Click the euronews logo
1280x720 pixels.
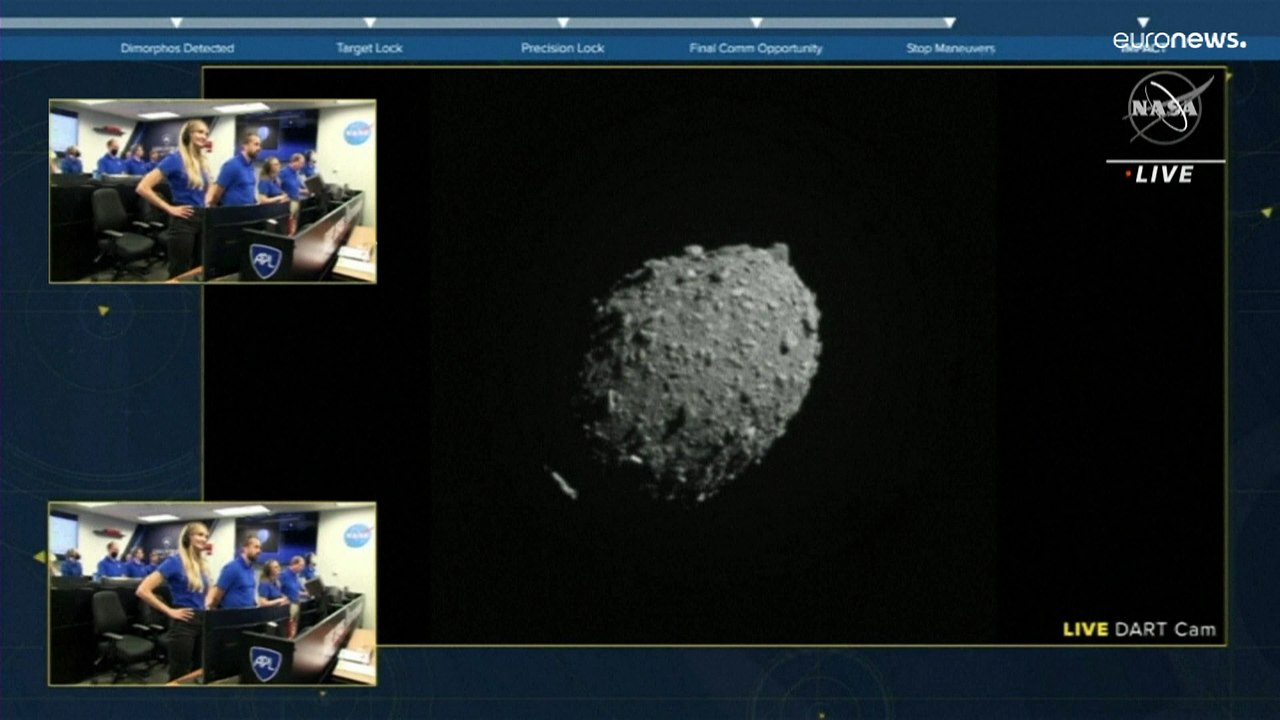pyautogui.click(x=1180, y=40)
